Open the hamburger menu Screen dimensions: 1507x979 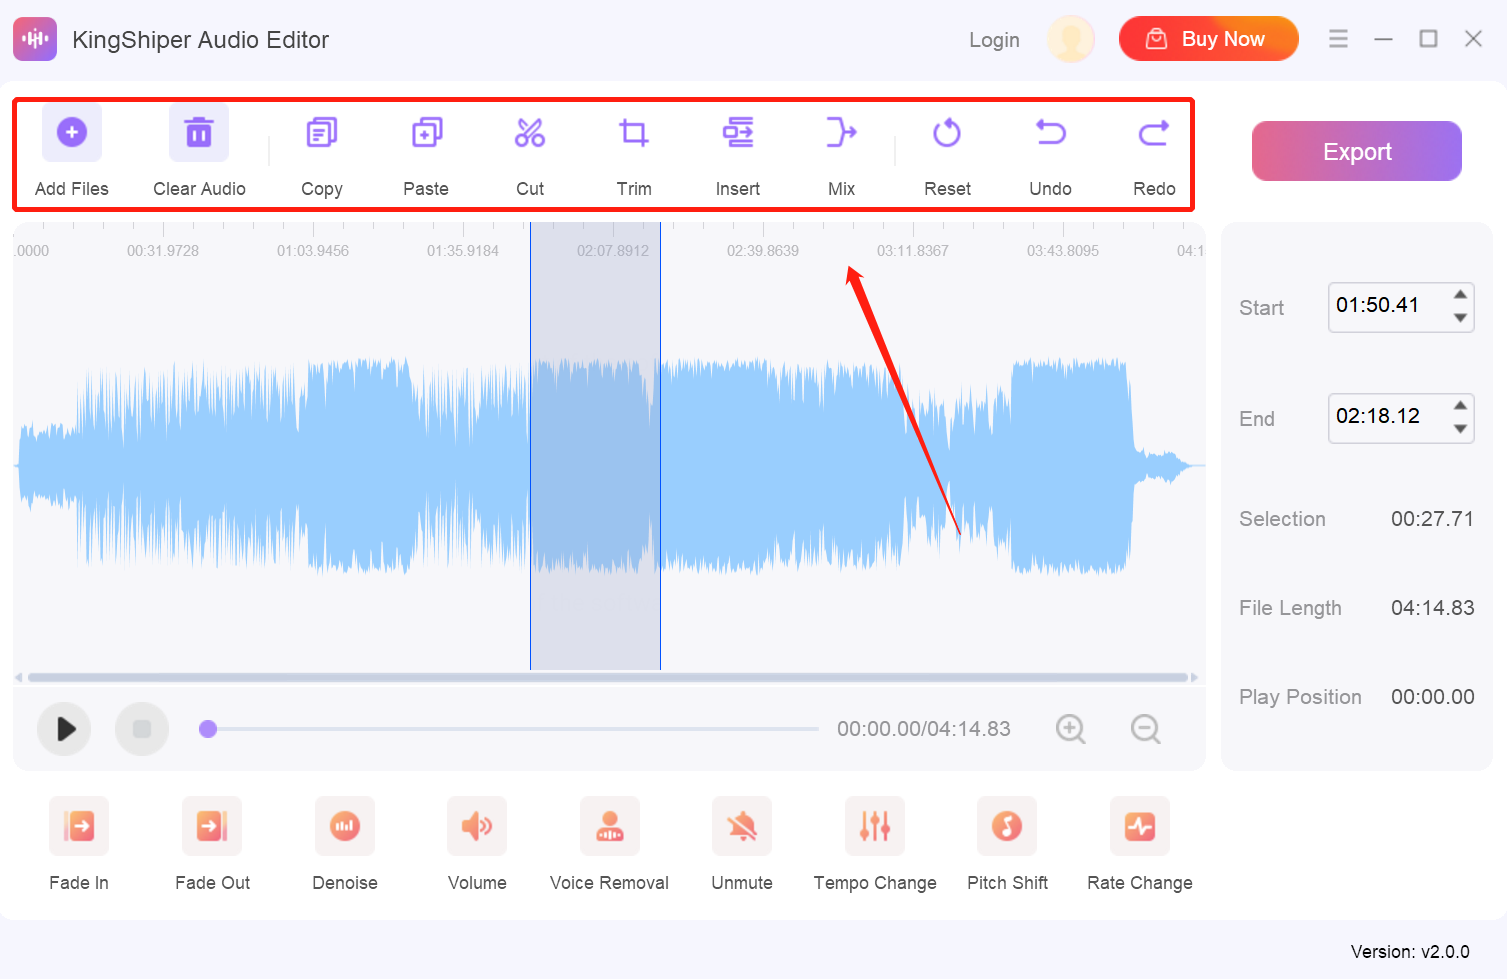click(1338, 39)
